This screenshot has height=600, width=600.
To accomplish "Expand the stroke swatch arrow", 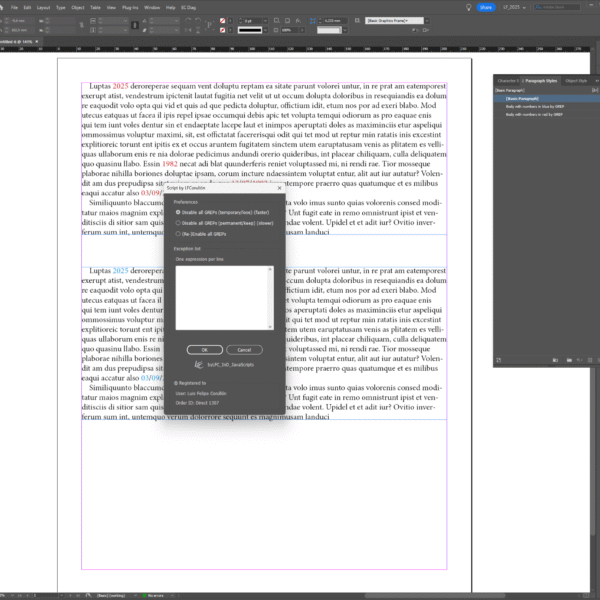I will 230,30.
